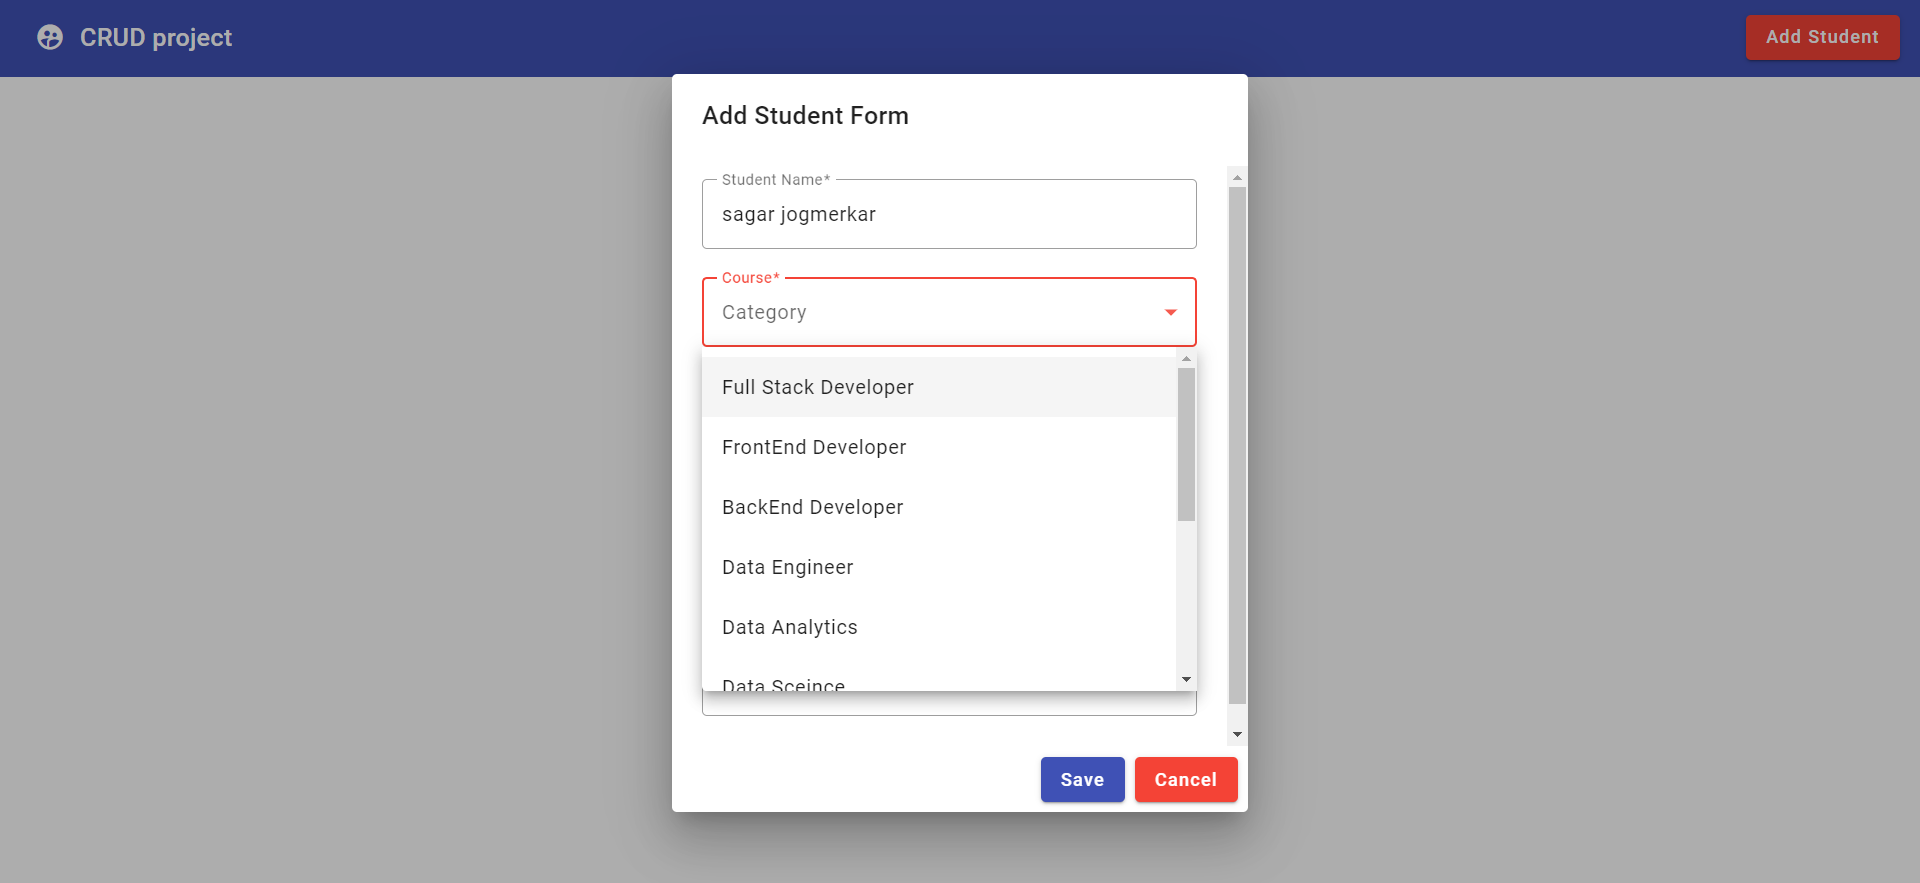The image size is (1920, 883).
Task: Click the CRUD project logo icon
Action: [x=50, y=37]
